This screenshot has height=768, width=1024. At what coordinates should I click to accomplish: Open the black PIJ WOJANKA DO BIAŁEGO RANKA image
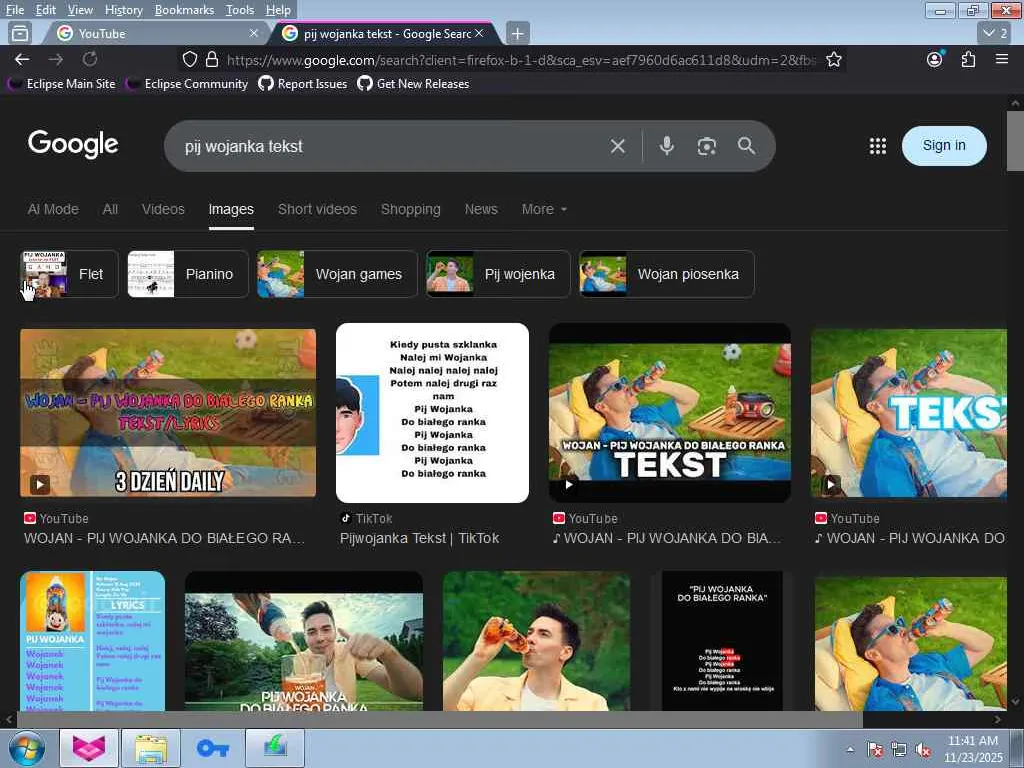[722, 641]
